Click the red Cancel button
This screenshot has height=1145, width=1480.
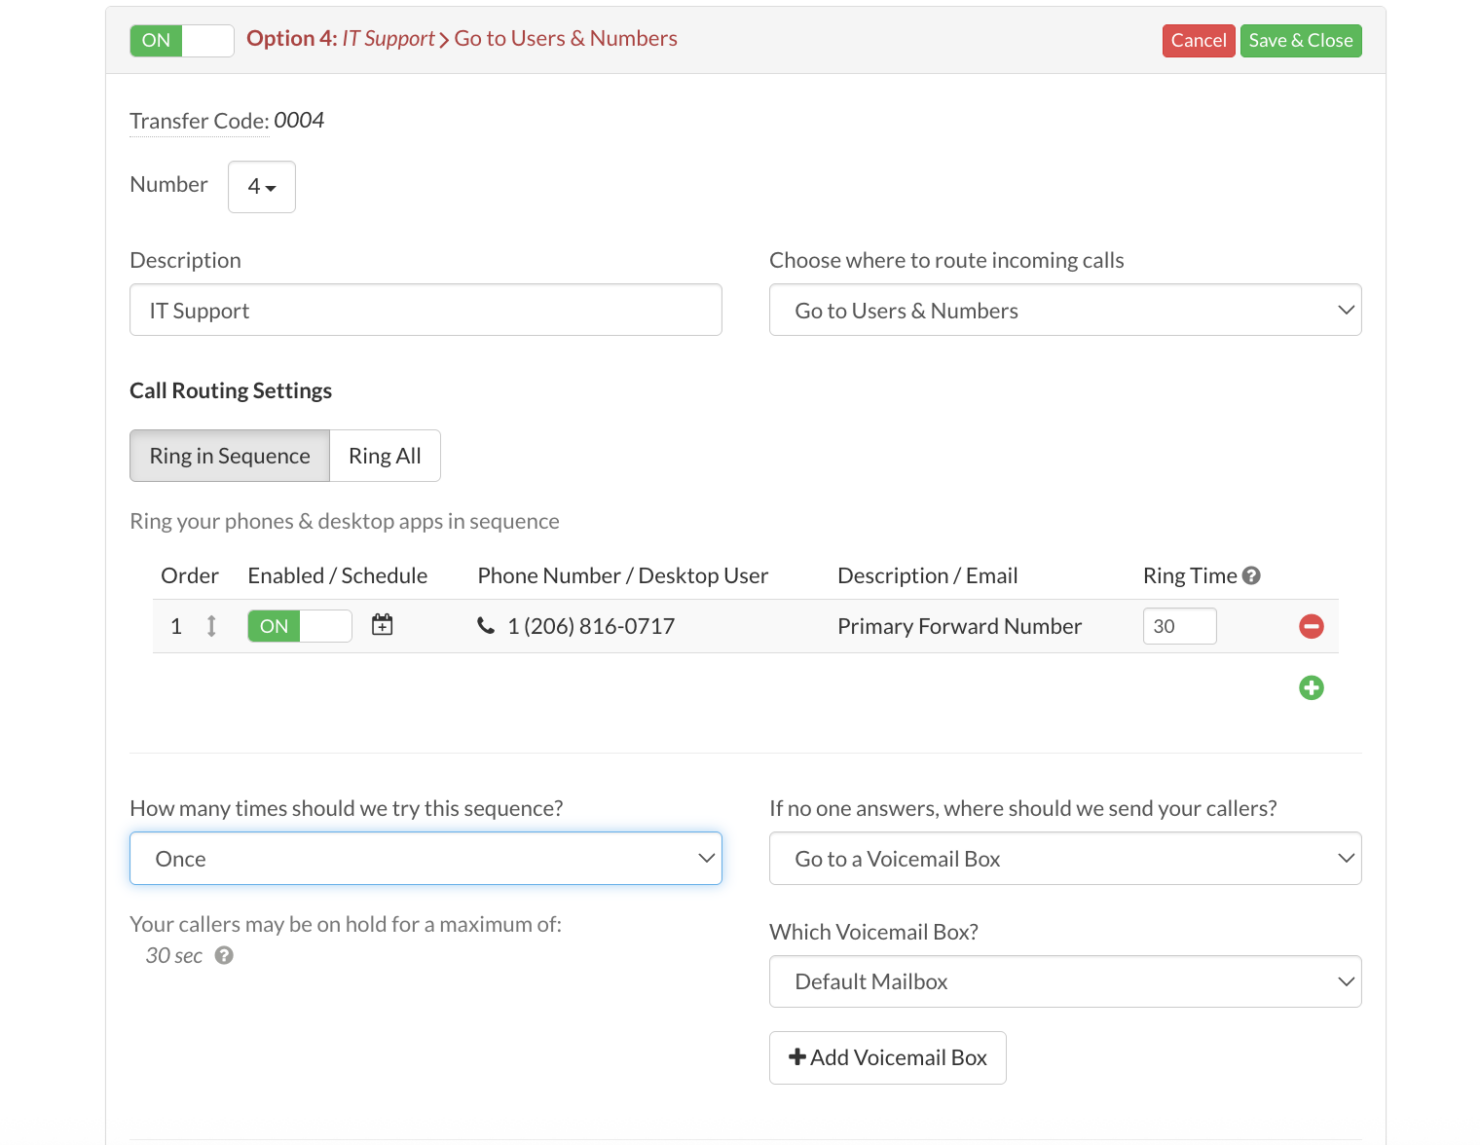[1198, 40]
